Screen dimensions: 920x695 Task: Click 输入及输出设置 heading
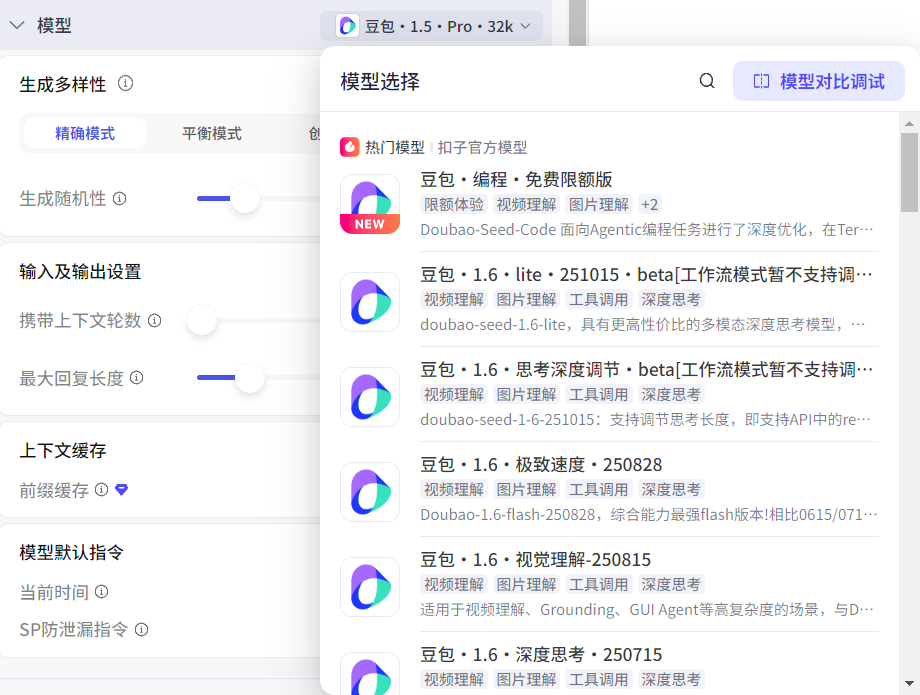point(80,272)
